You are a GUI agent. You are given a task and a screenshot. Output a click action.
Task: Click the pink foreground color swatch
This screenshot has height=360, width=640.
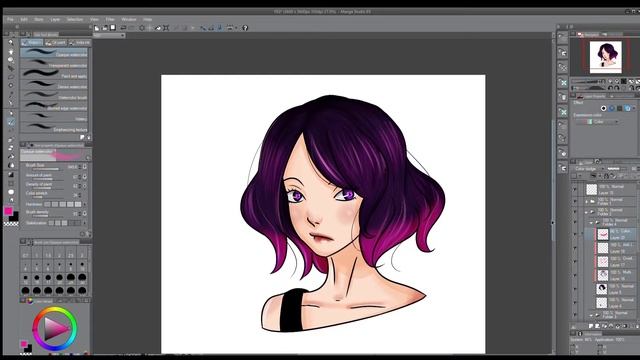coord(8,211)
